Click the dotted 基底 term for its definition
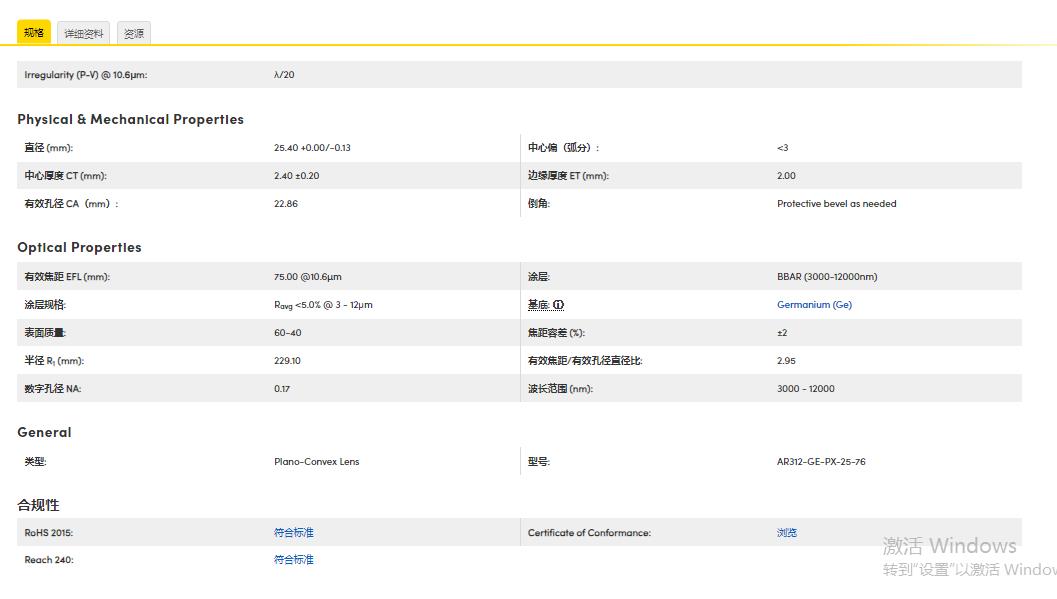The width and height of the screenshot is (1057, 599). point(540,304)
